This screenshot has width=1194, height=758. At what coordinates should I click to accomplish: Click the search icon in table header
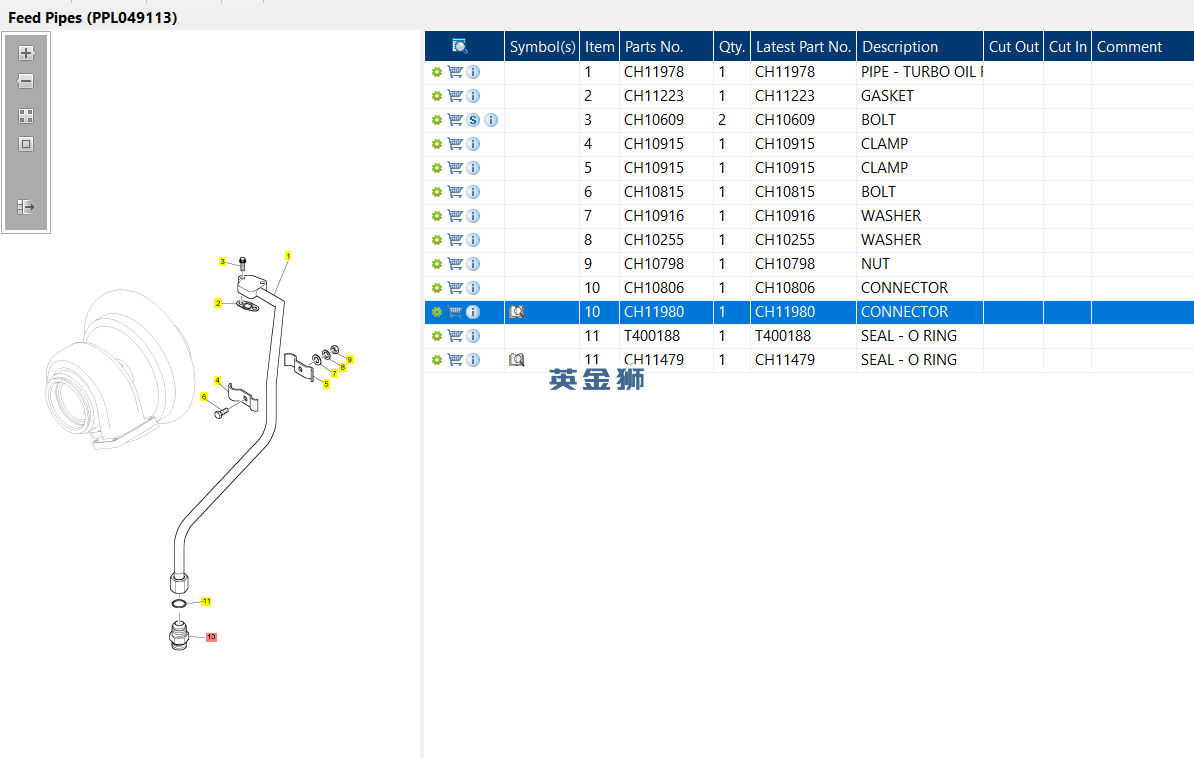459,46
